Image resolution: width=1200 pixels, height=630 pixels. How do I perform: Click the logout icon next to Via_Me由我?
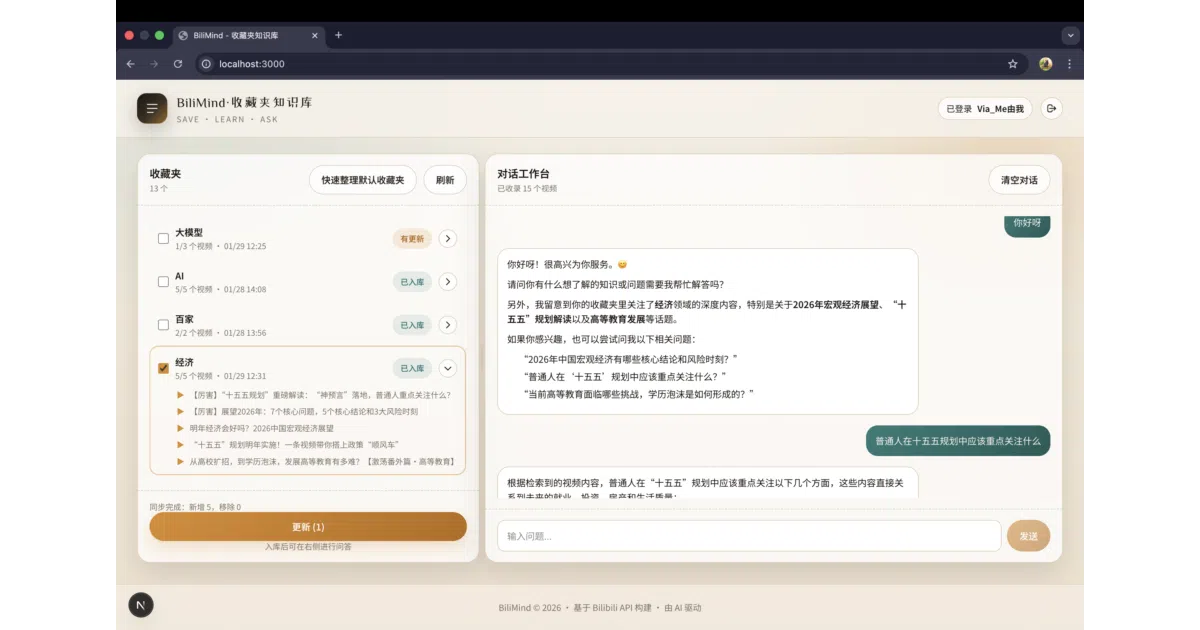pos(1051,108)
